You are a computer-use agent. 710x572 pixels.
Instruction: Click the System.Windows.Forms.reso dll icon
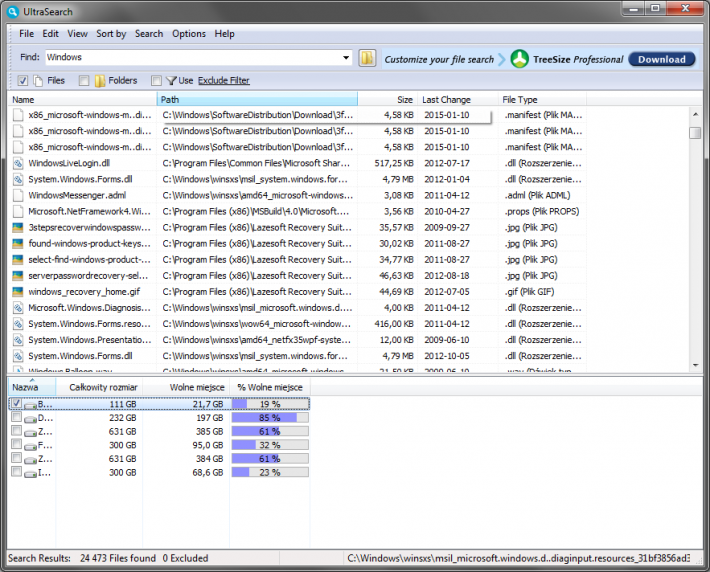point(18,324)
